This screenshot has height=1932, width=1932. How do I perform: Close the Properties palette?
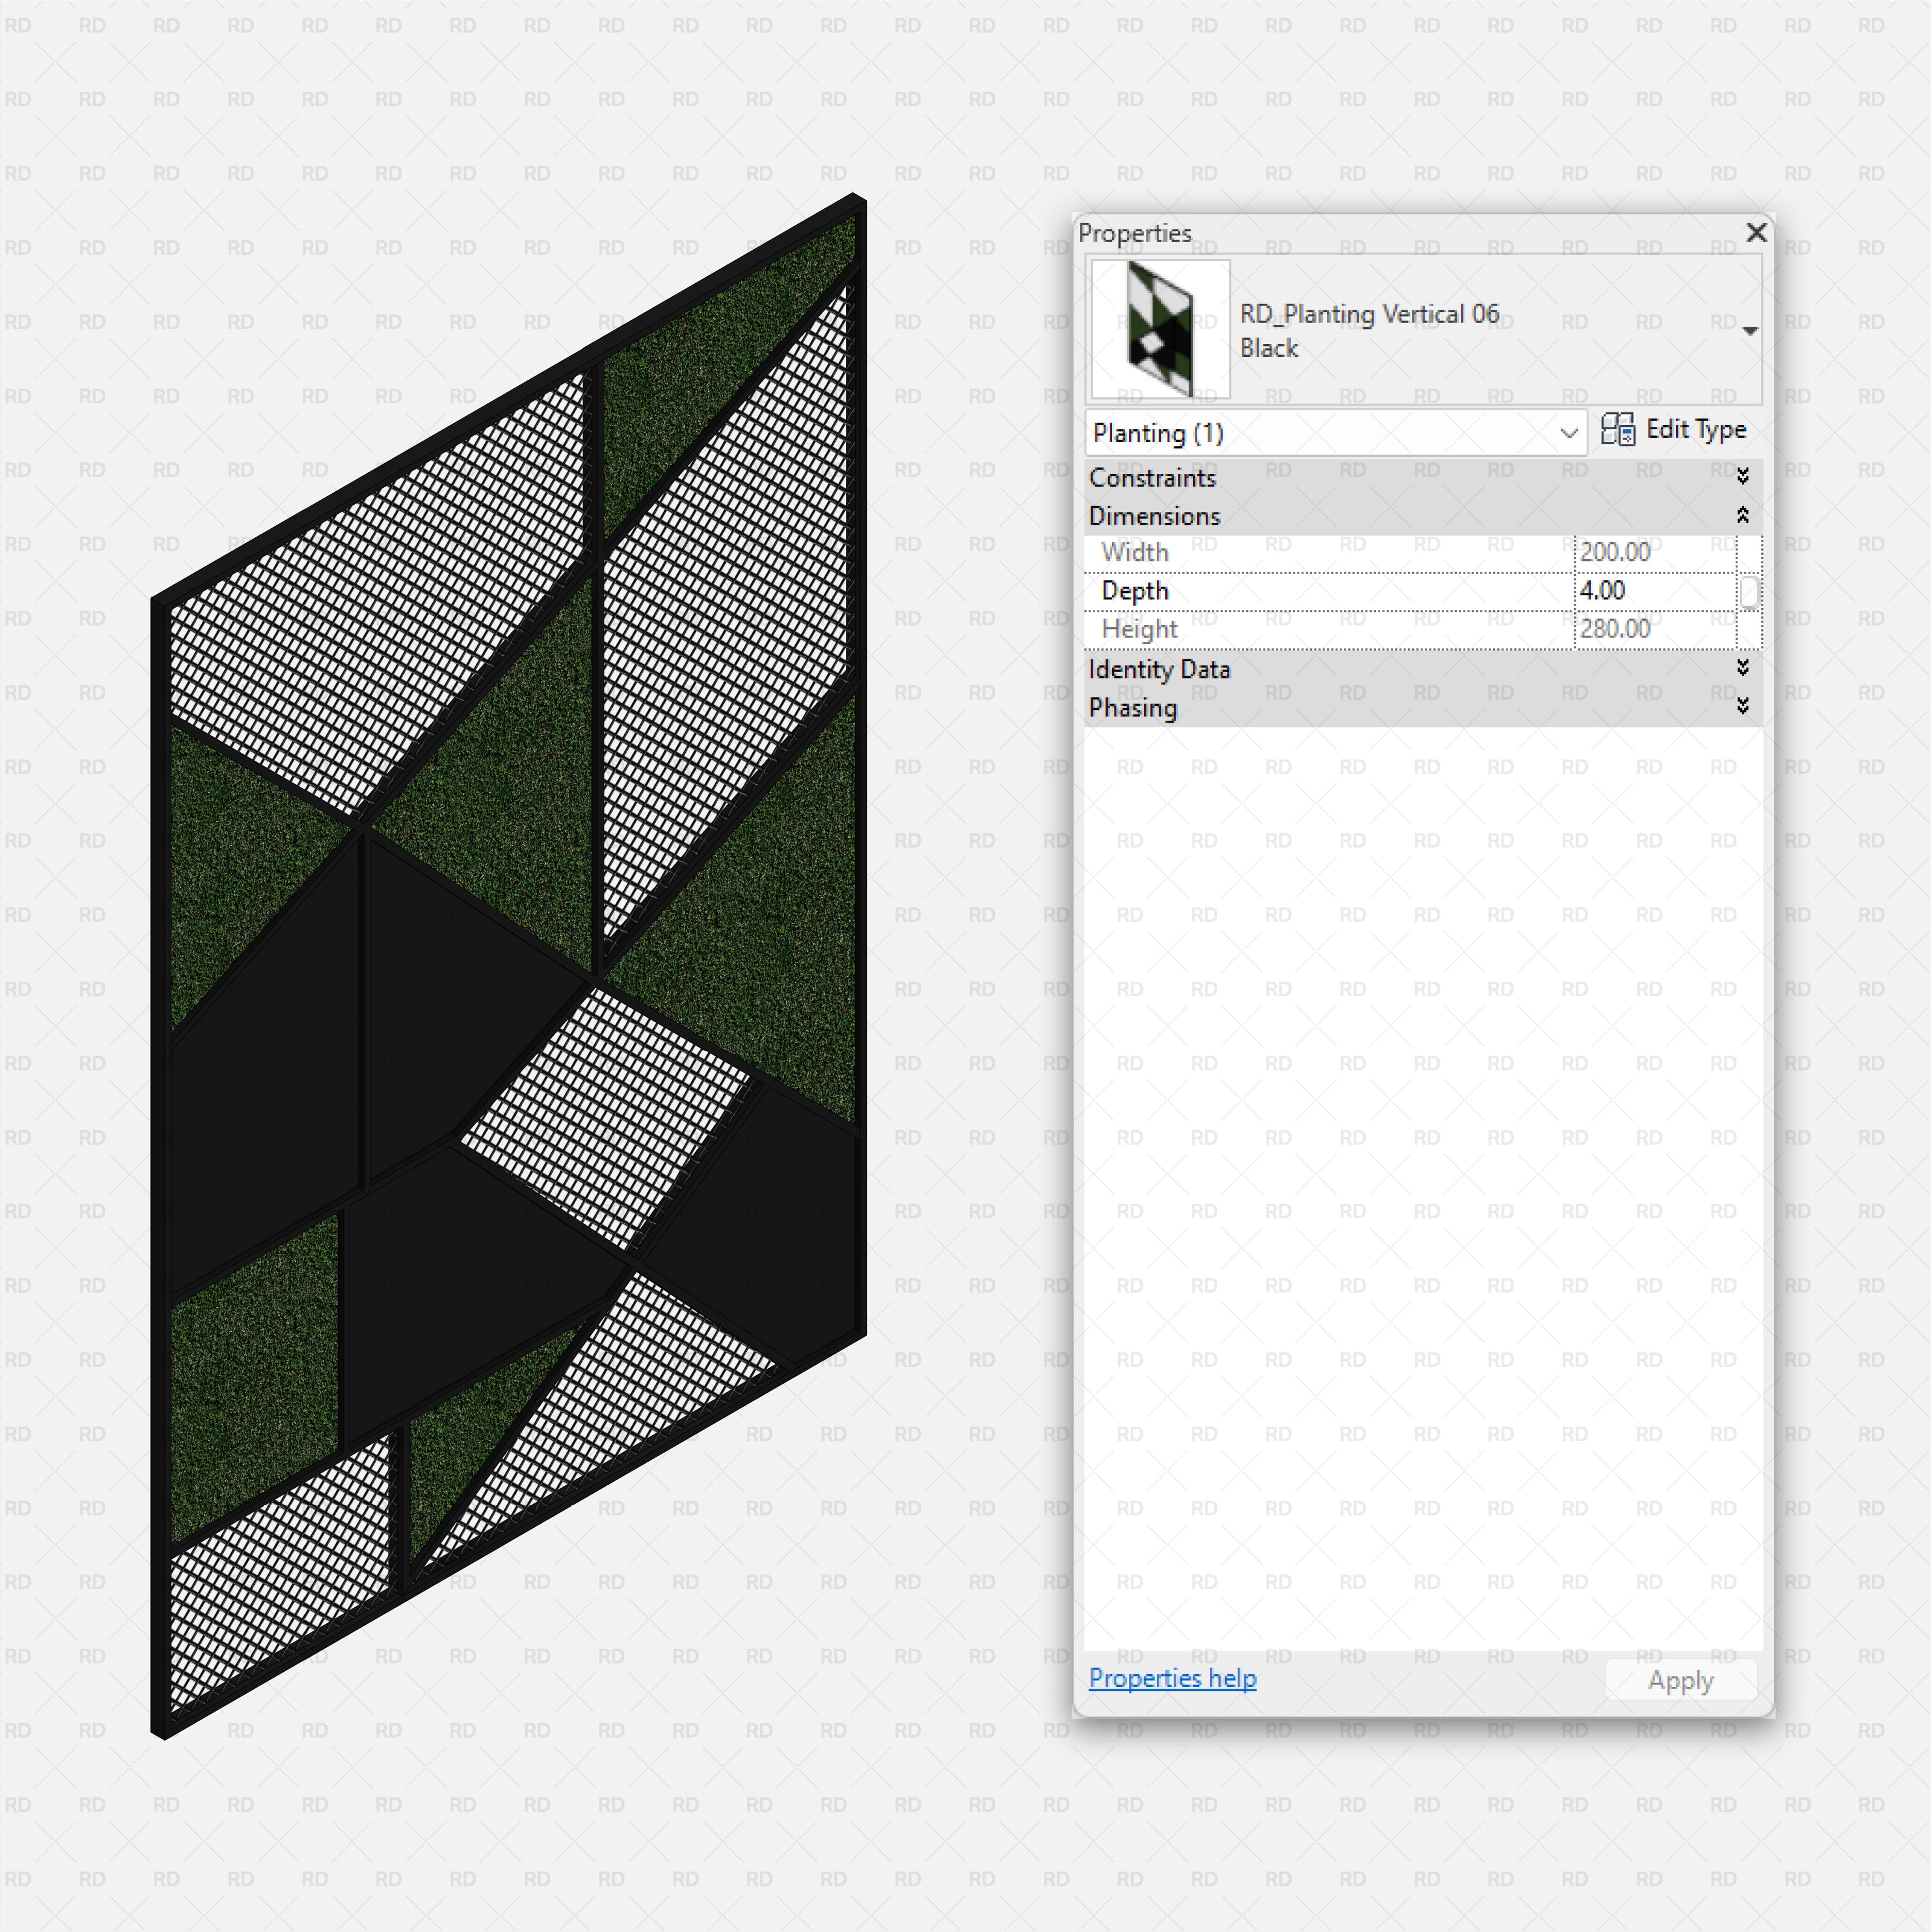click(1756, 233)
